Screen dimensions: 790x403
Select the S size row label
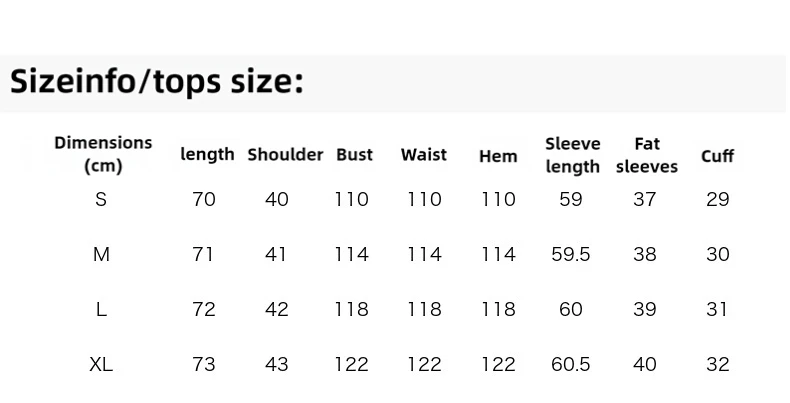coord(101,199)
